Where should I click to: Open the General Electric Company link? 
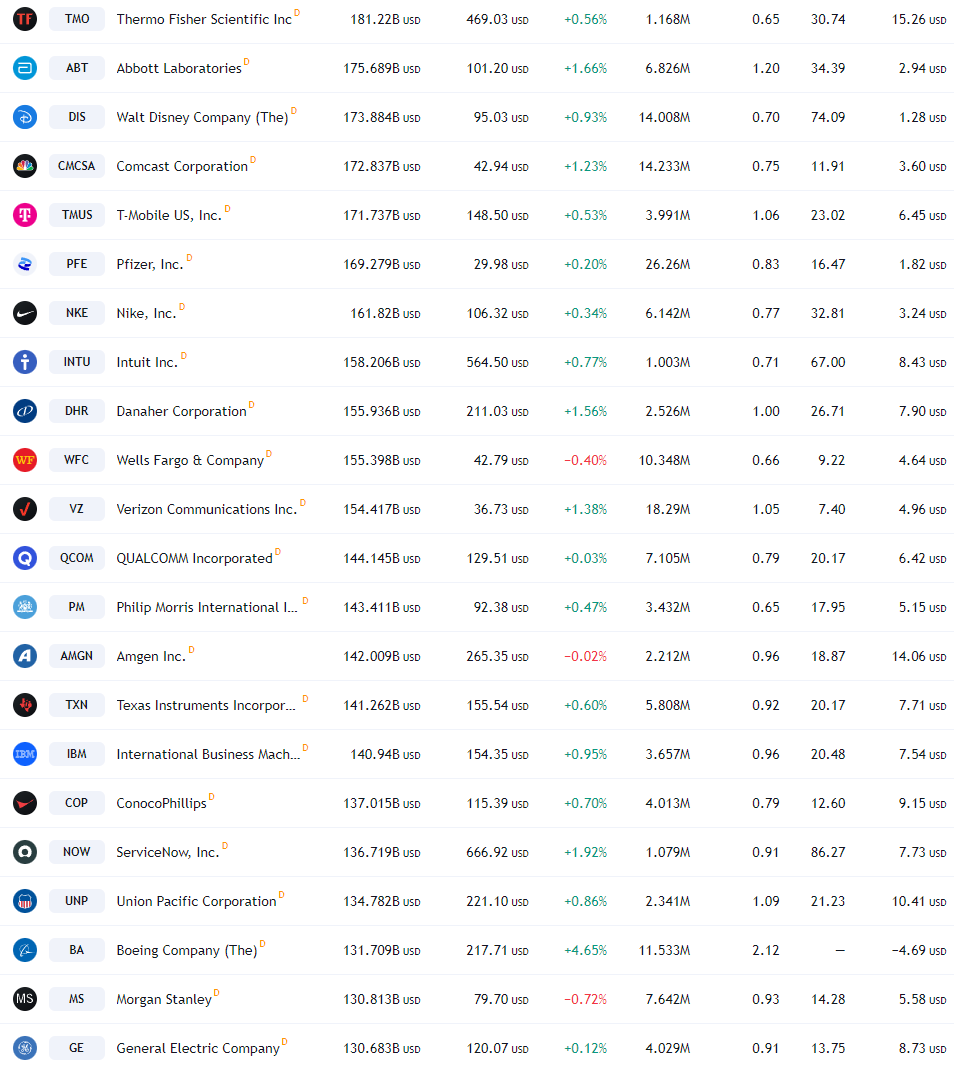click(198, 1048)
